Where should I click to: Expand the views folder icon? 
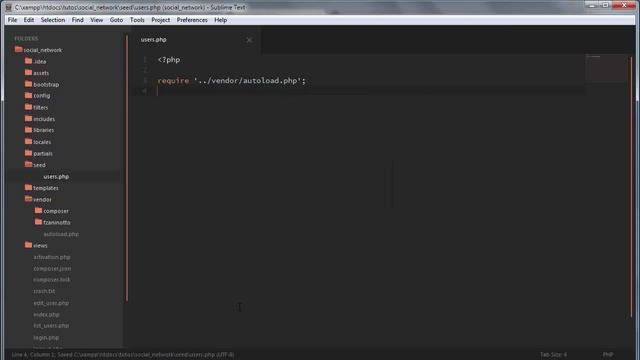(x=28, y=245)
